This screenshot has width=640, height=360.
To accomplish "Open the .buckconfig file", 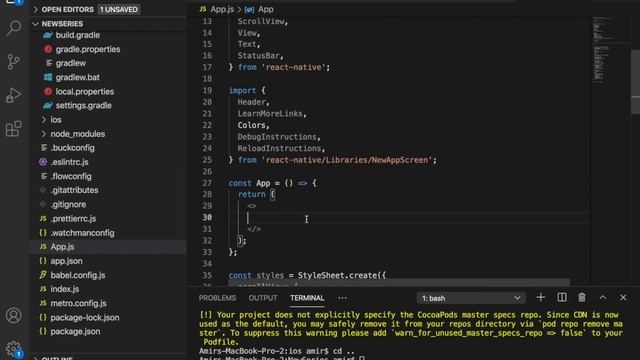I will [x=73, y=148].
